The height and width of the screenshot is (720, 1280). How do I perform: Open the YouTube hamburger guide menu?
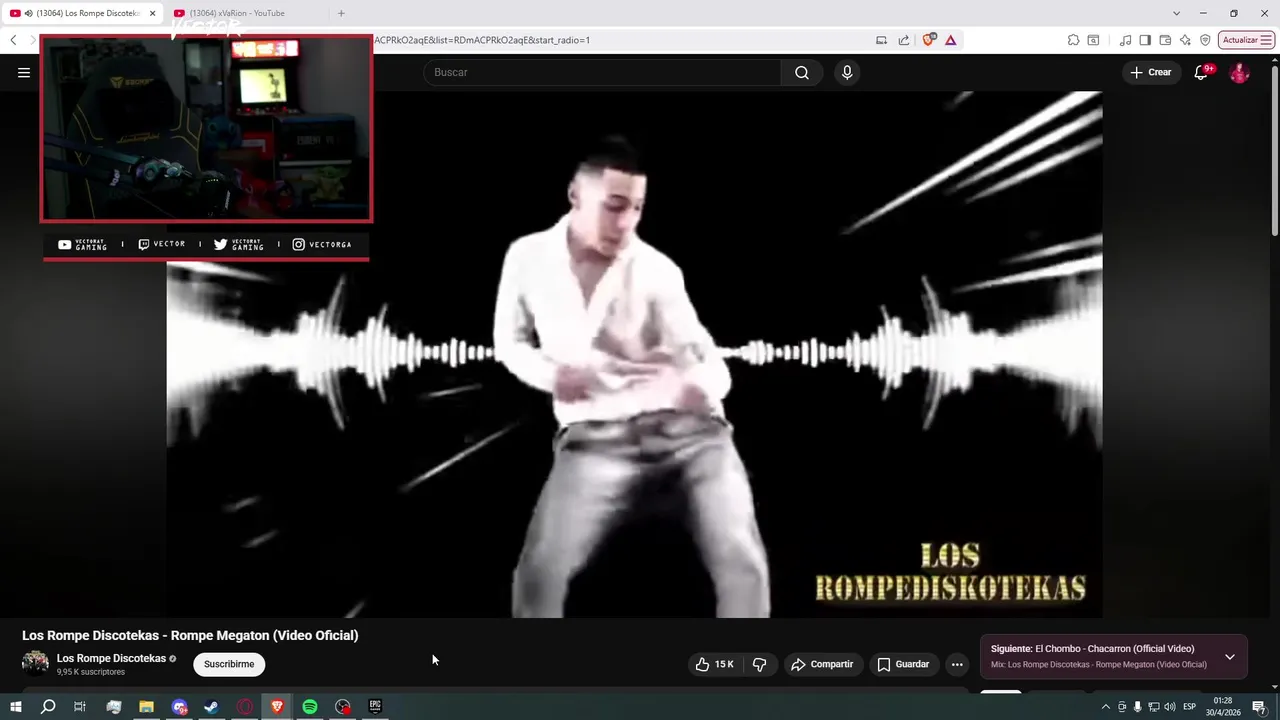[x=24, y=72]
